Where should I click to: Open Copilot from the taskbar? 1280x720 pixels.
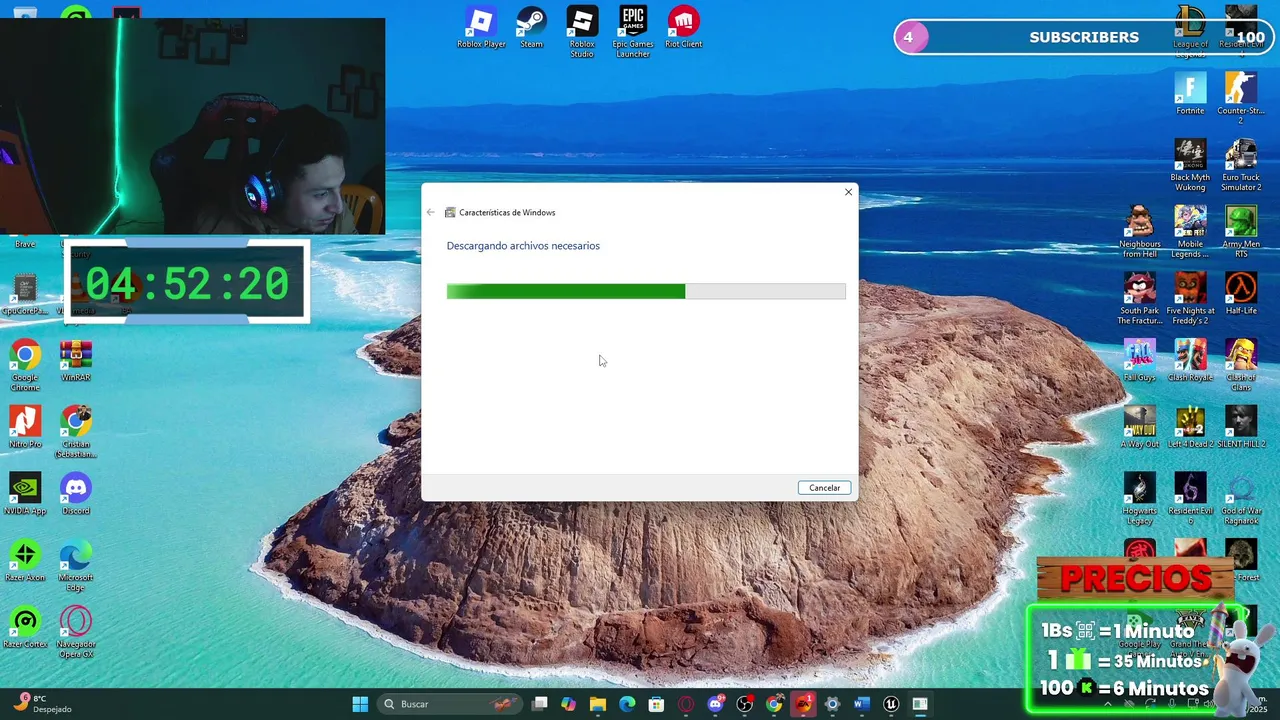[569, 704]
